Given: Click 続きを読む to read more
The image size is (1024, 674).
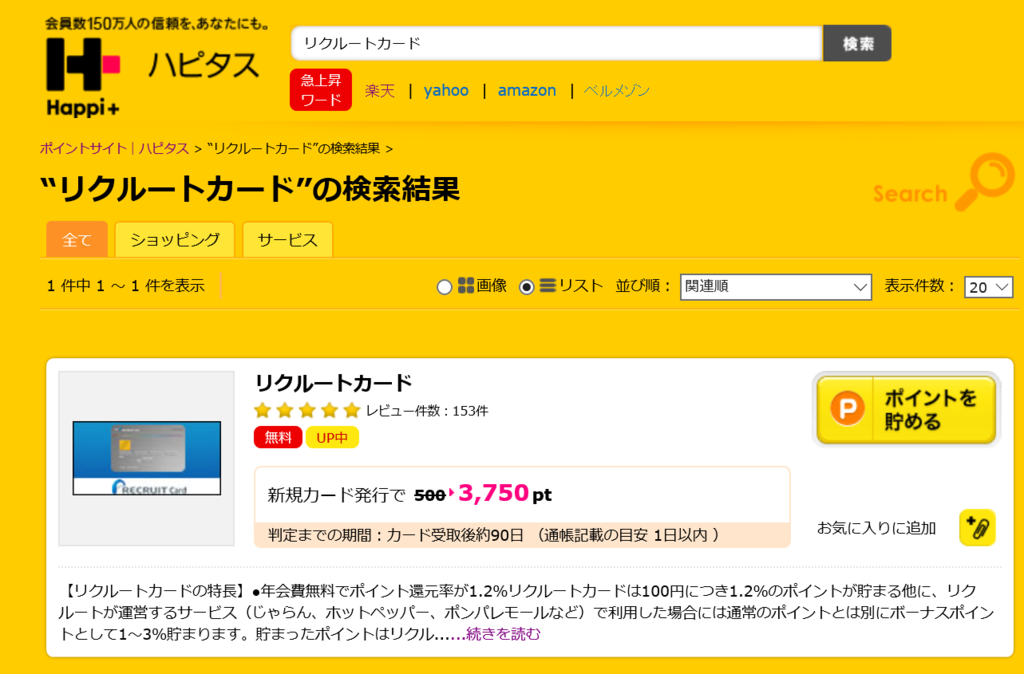Looking at the screenshot, I should pos(503,634).
